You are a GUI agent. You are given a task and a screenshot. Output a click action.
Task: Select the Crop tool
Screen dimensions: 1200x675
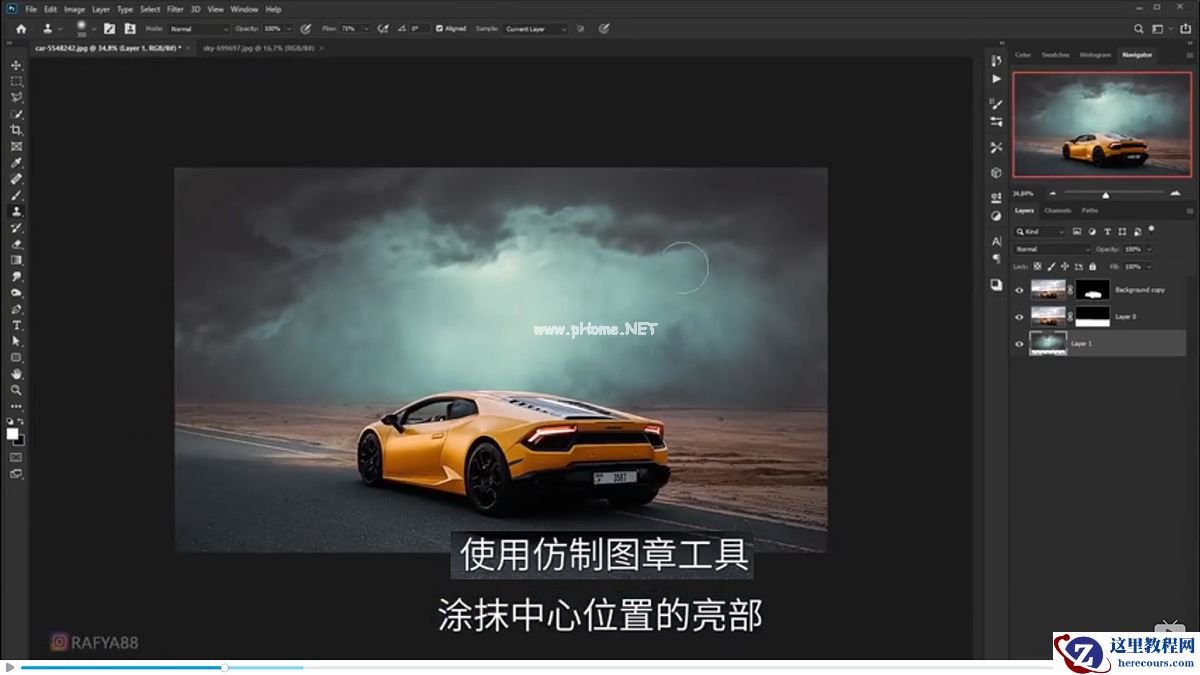[x=15, y=130]
